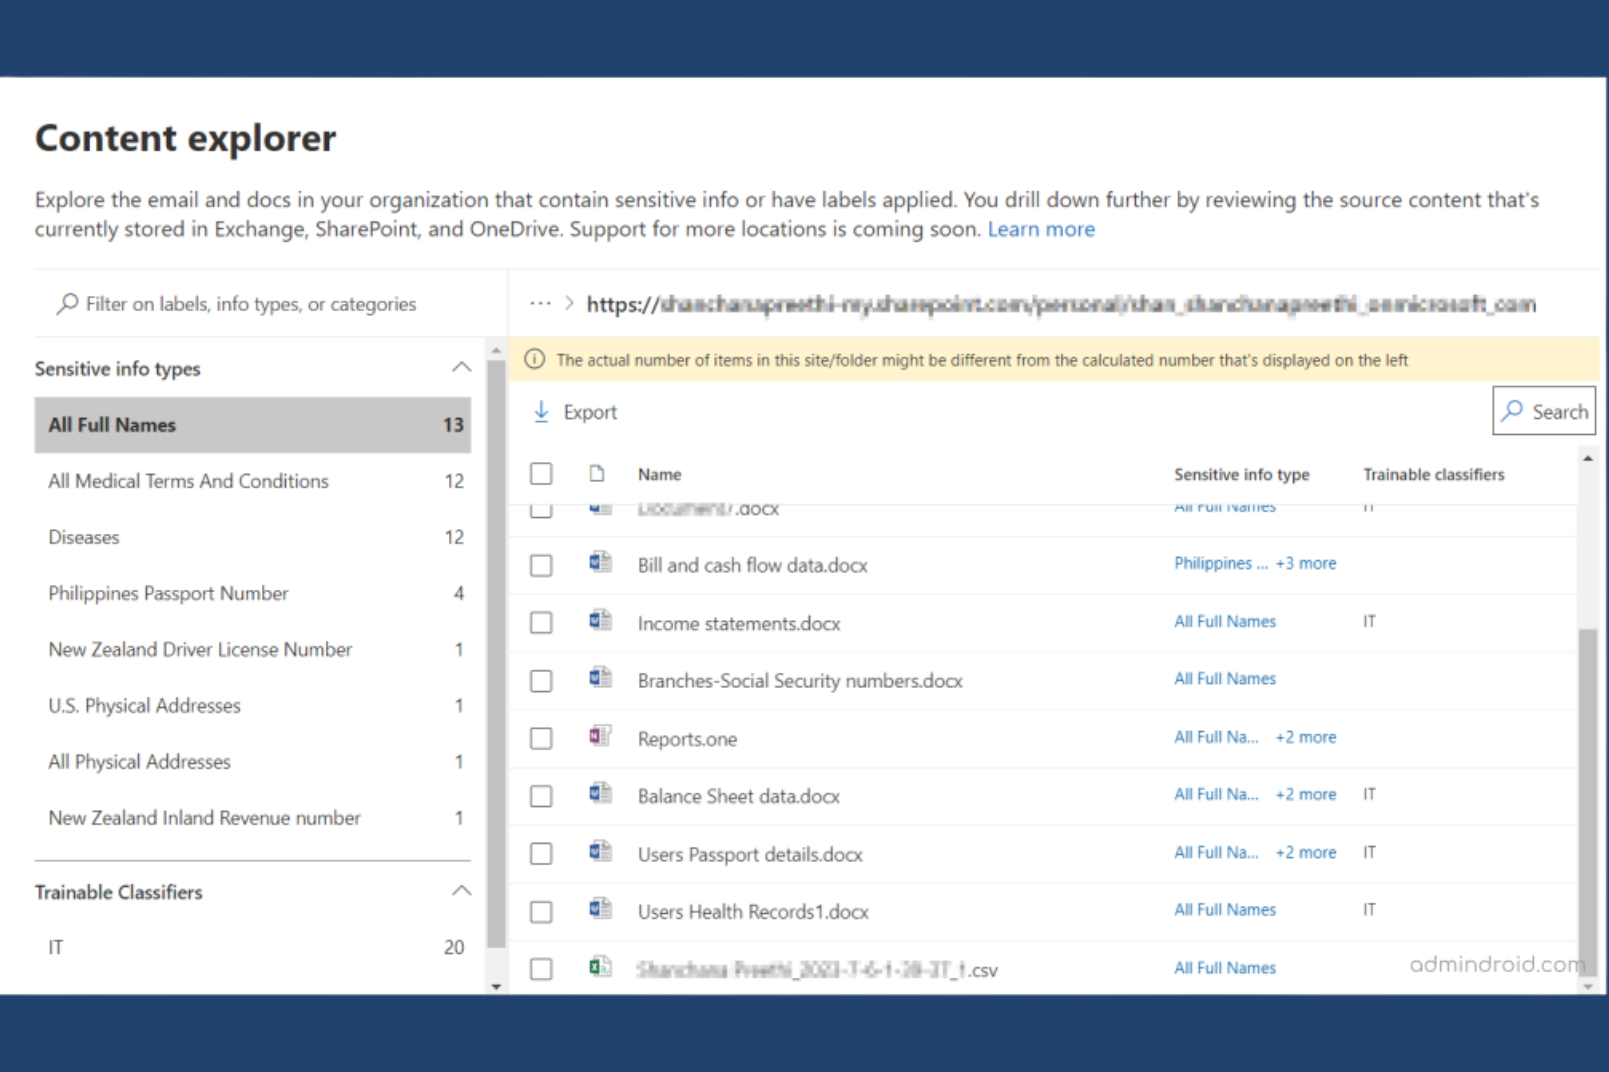
Task: Click the Word icon for Income statements.docx
Action: pos(600,621)
